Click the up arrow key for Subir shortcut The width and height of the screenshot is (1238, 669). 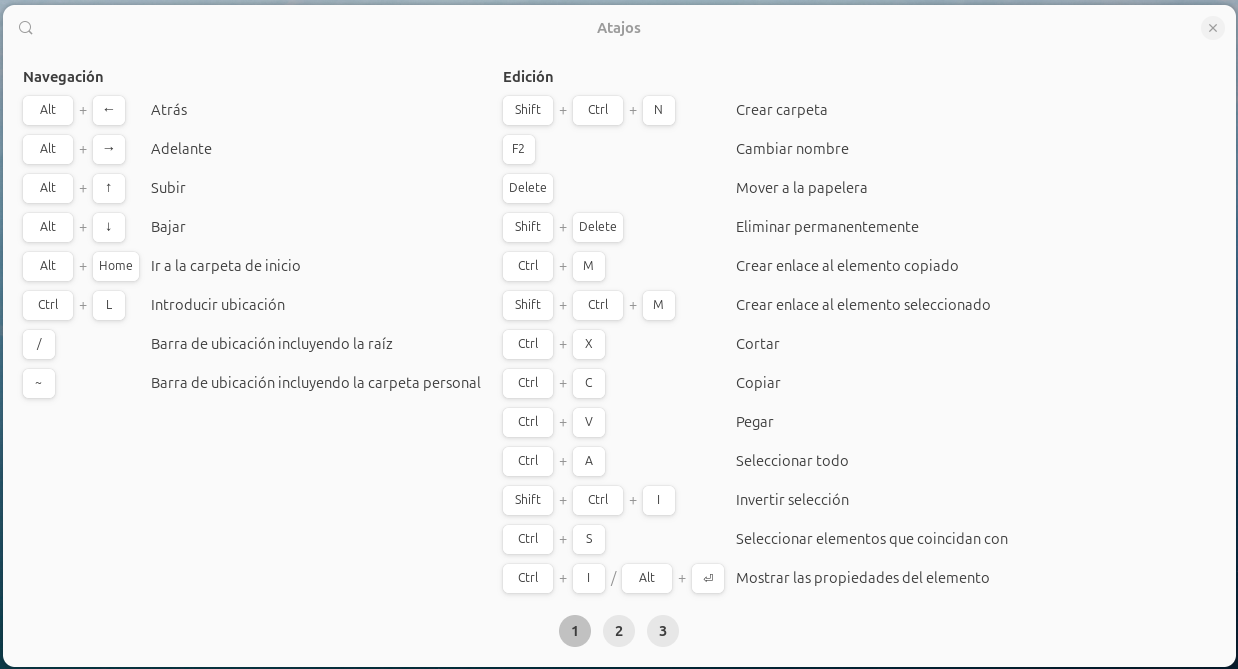pos(109,188)
